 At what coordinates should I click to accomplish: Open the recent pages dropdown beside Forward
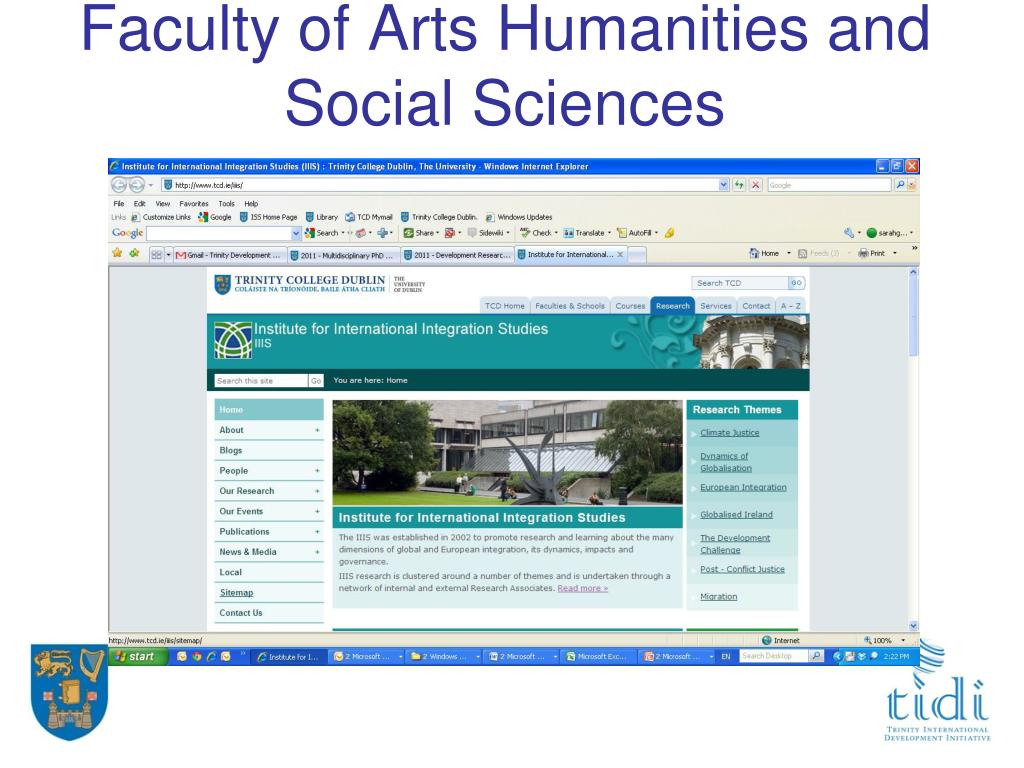[x=151, y=185]
